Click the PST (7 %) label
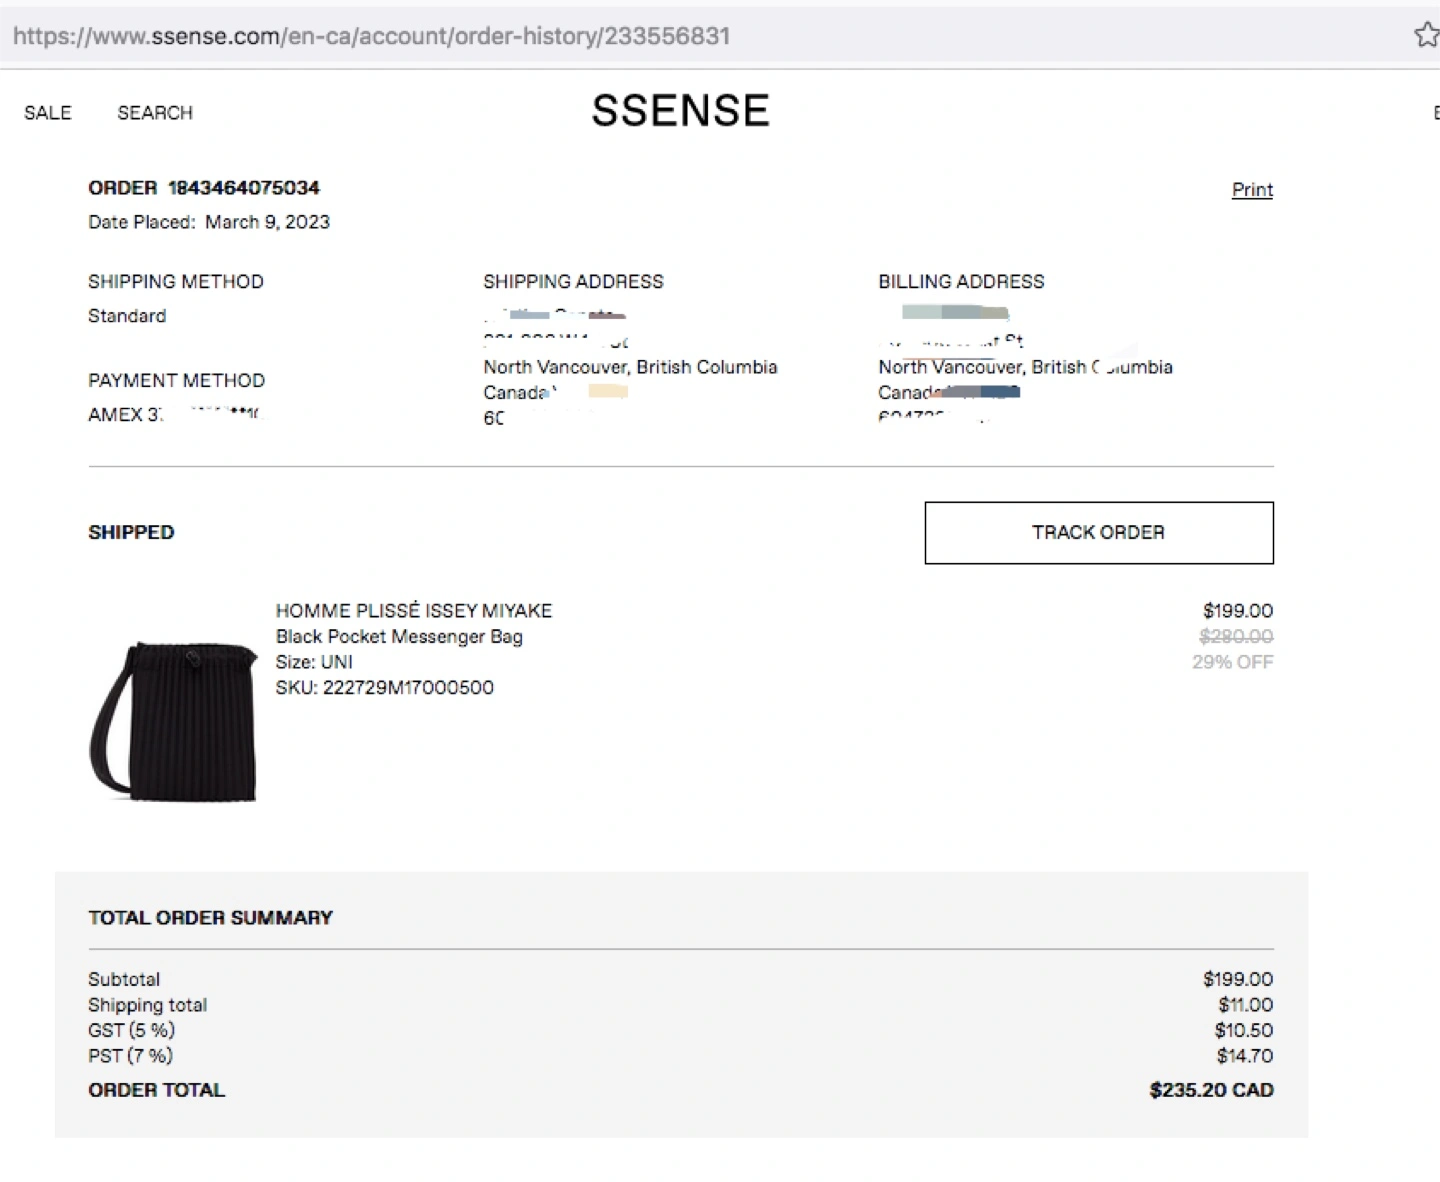Screen dimensions: 1440x1182 click(130, 1056)
